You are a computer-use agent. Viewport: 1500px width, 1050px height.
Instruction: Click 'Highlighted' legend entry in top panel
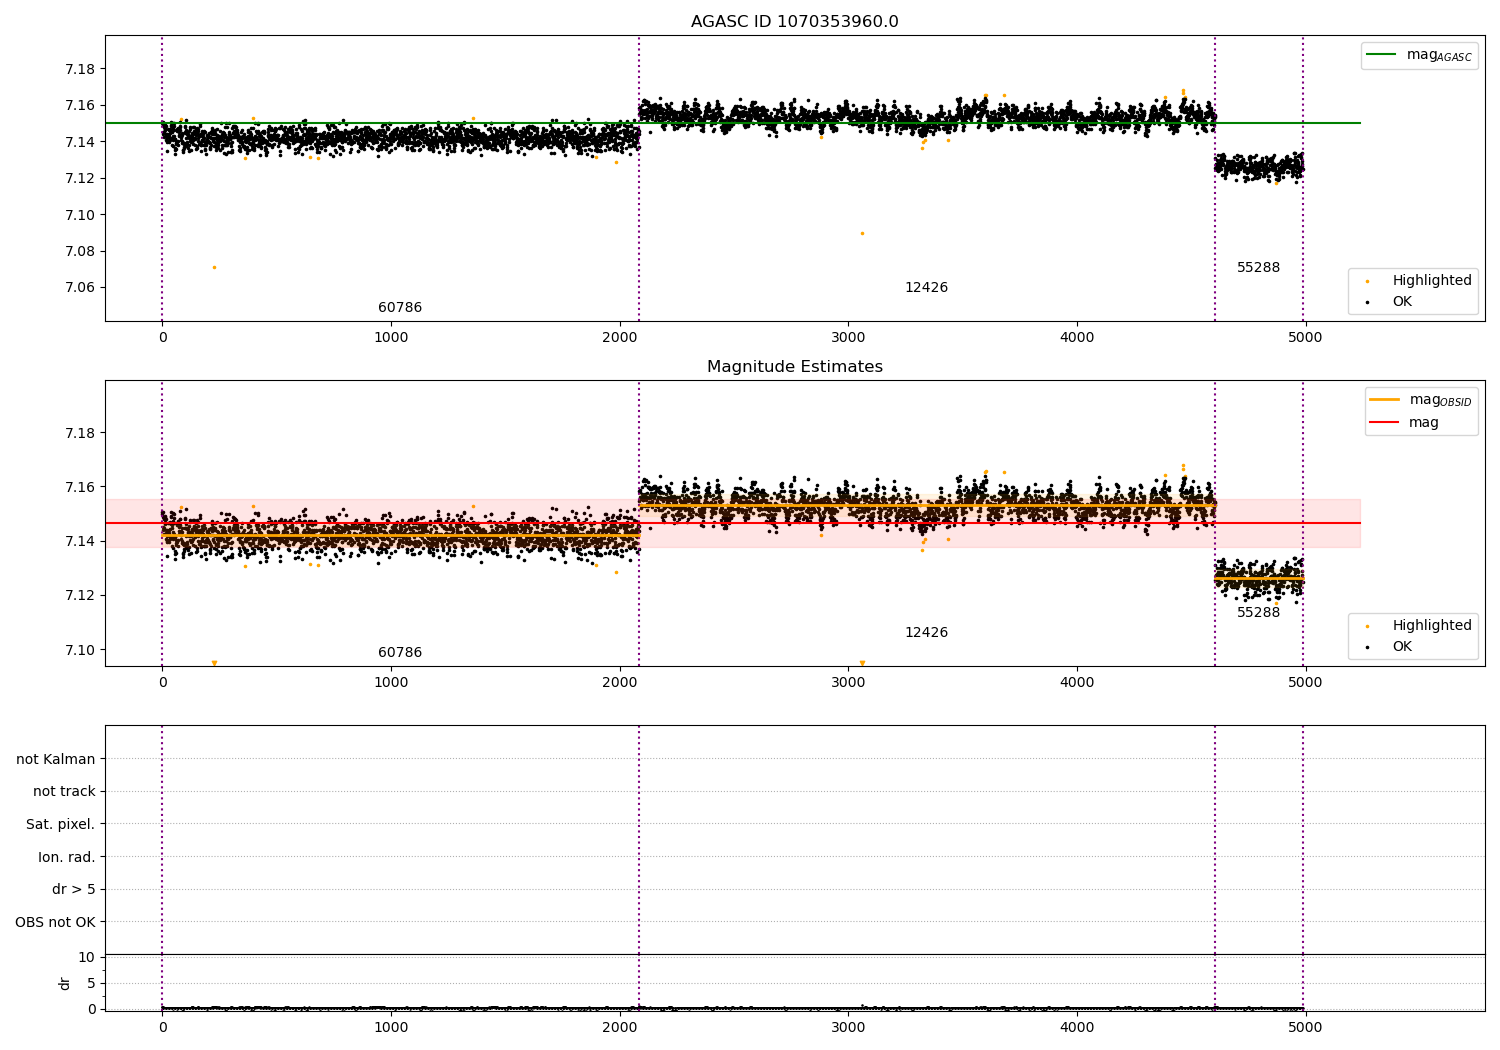click(1419, 281)
